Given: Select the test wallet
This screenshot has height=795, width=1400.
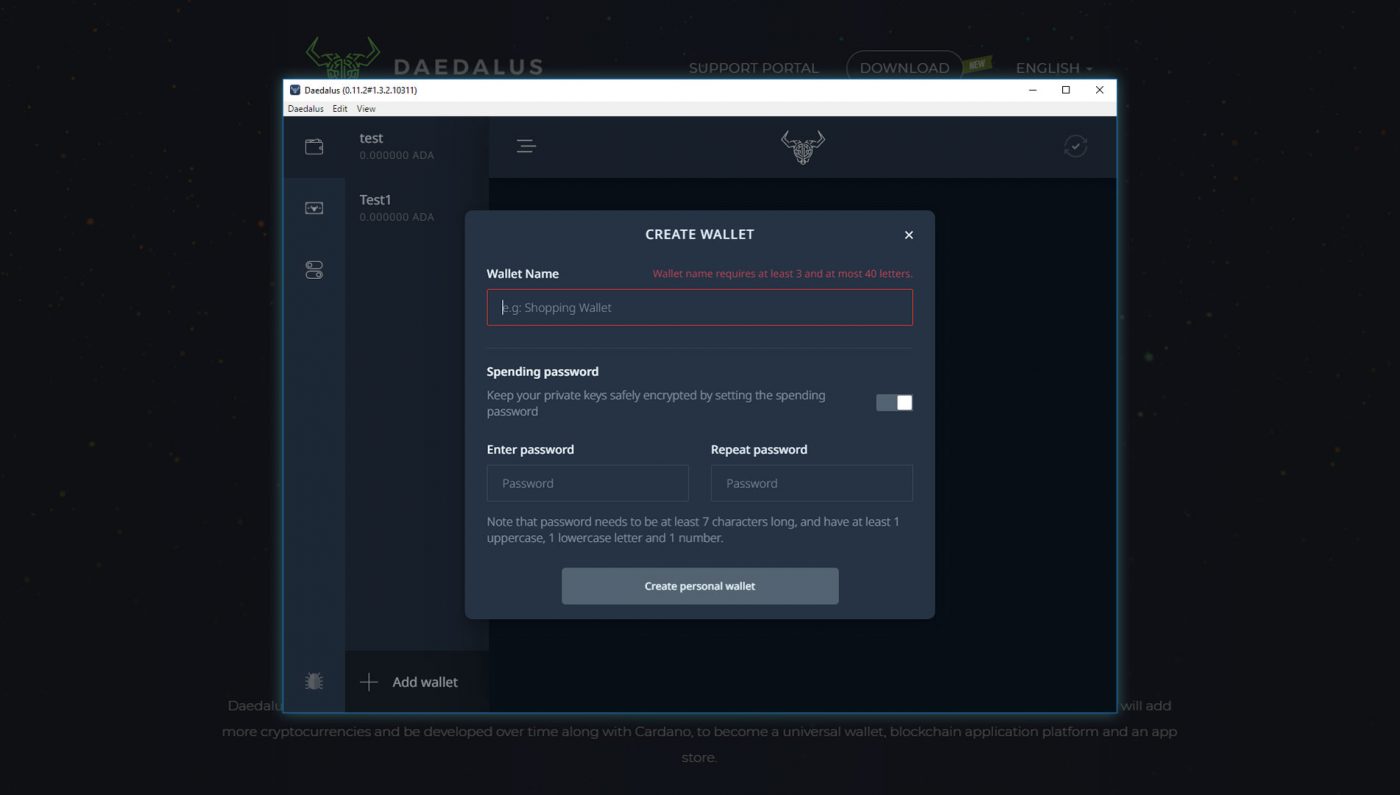Looking at the screenshot, I should coord(417,147).
